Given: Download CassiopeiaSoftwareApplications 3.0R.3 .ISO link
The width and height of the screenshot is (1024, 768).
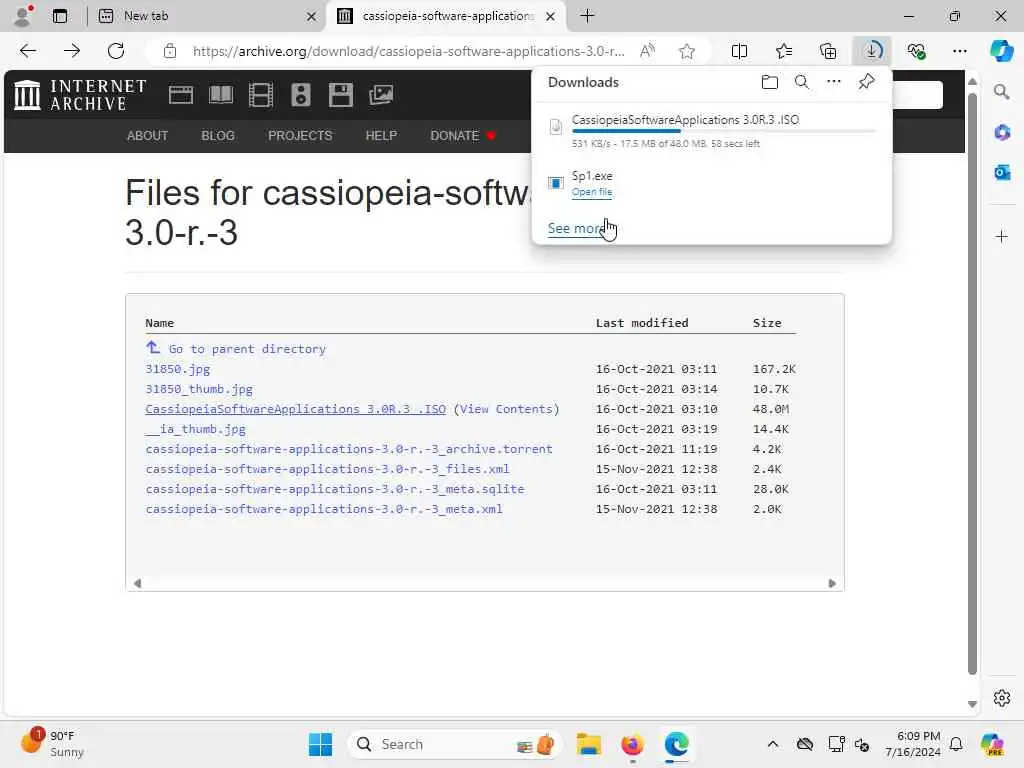Looking at the screenshot, I should pyautogui.click(x=295, y=409).
